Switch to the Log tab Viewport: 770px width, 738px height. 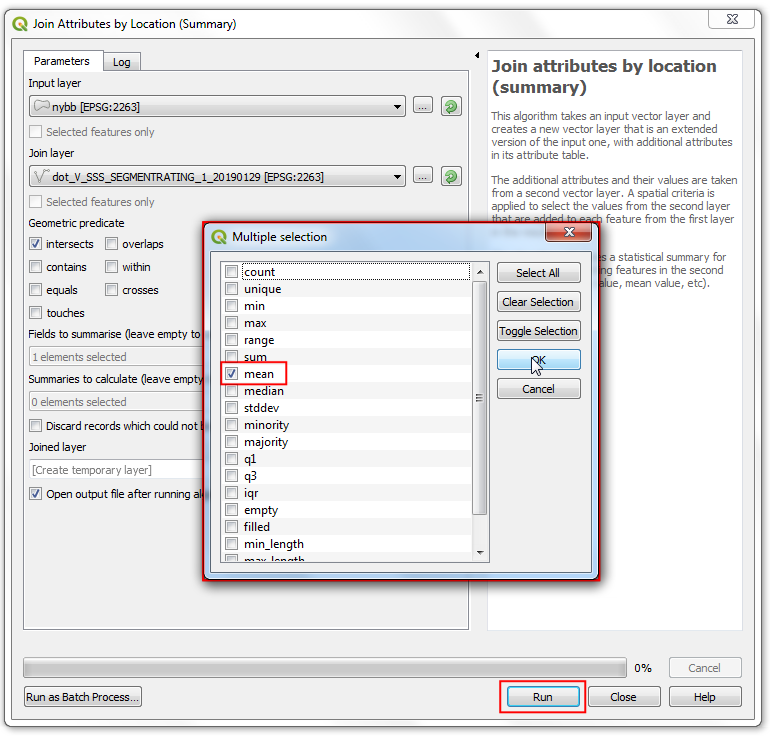[x=121, y=62]
